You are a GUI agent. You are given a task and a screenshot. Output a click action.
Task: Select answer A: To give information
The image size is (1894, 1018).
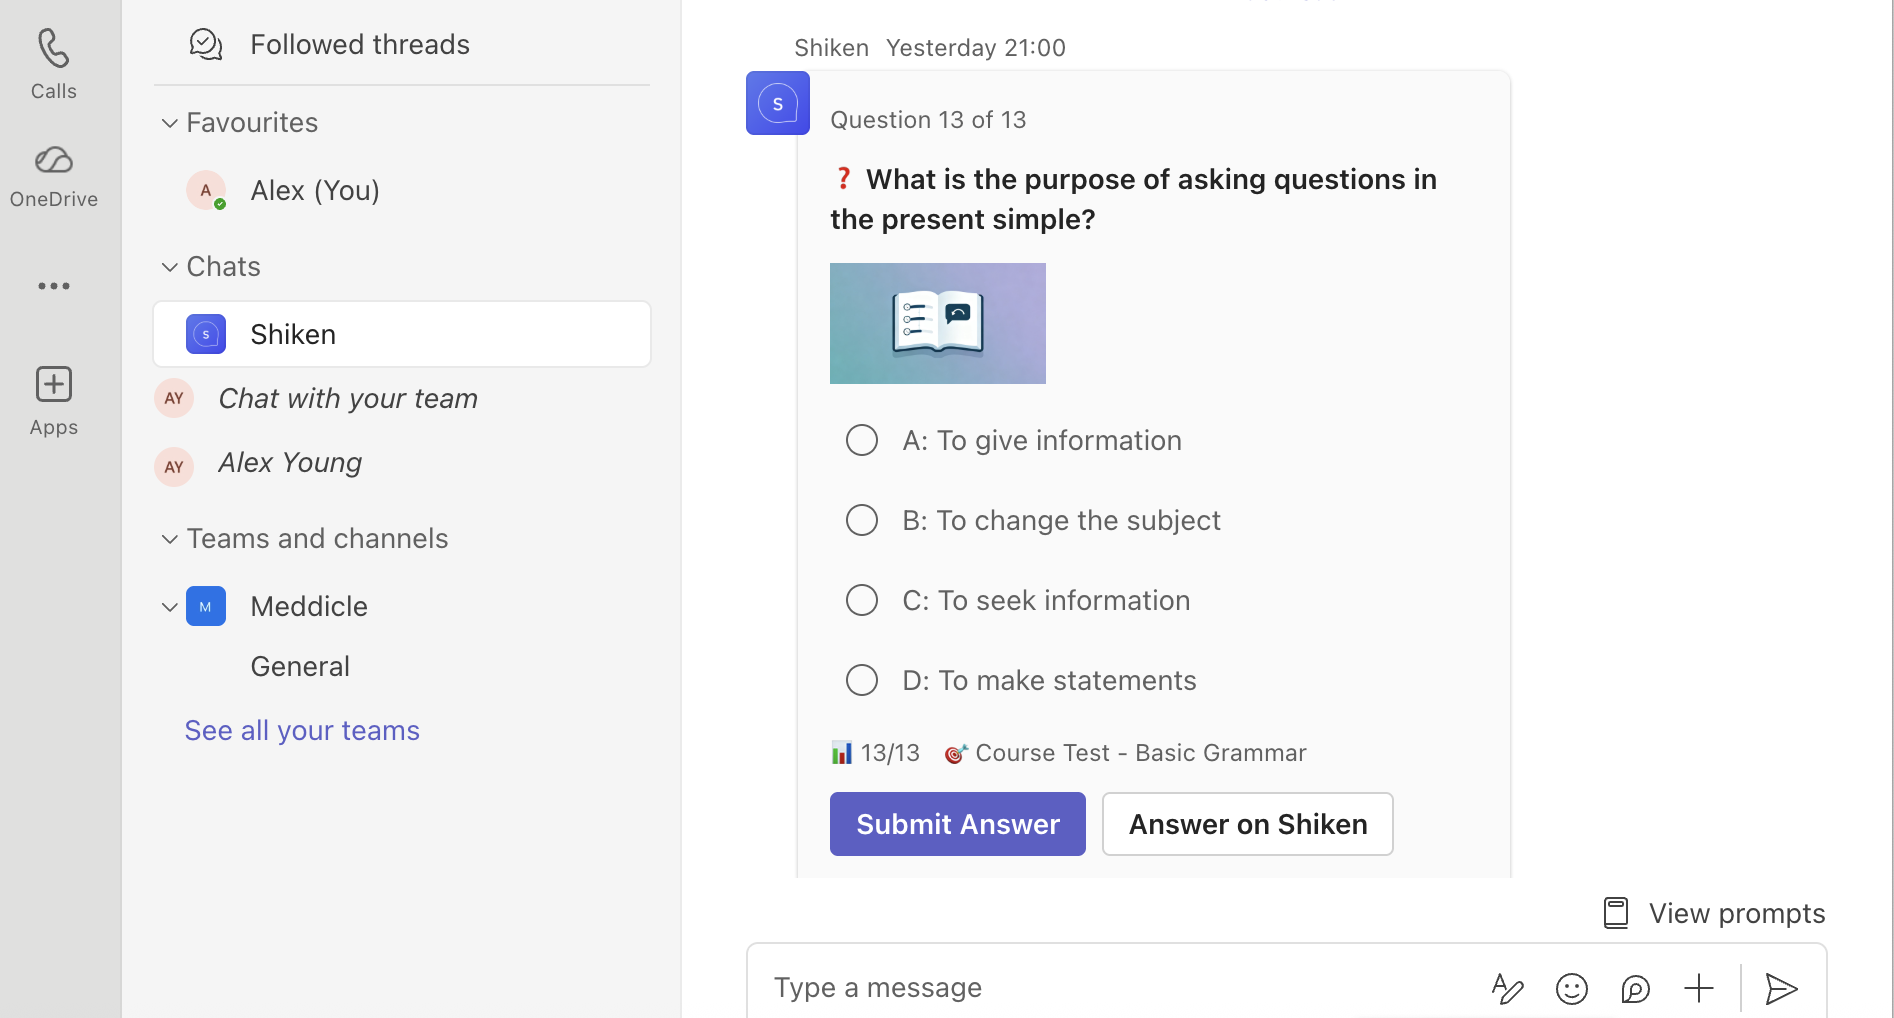tap(862, 440)
